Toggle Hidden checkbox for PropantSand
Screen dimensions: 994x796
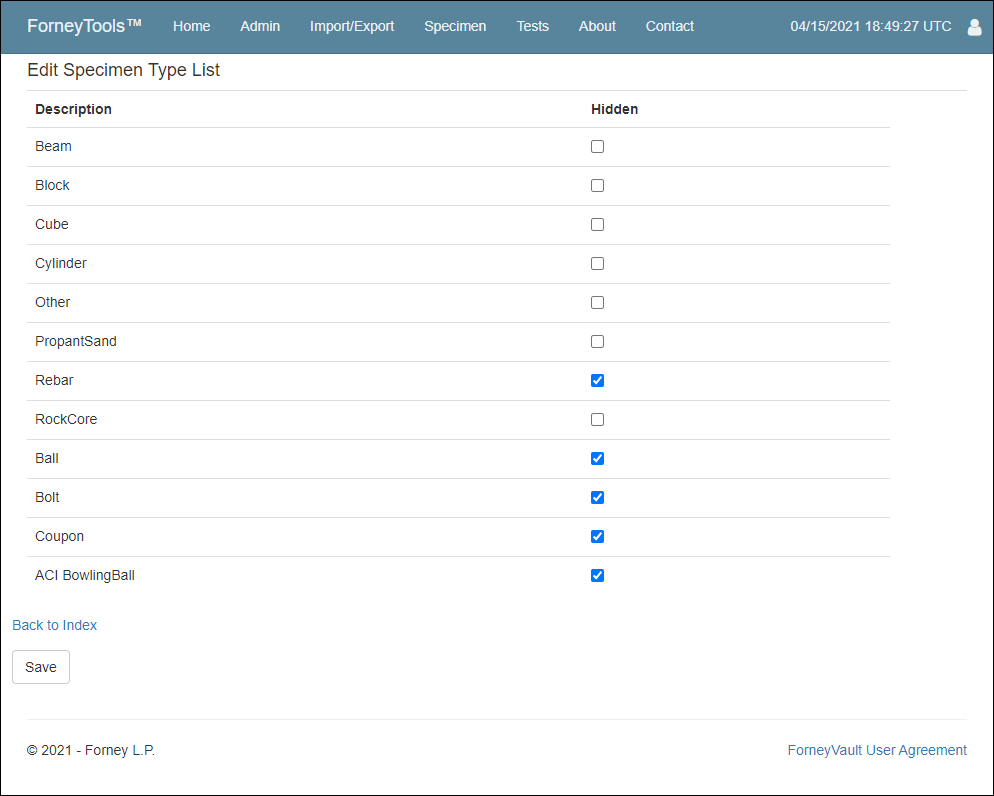[x=597, y=342]
